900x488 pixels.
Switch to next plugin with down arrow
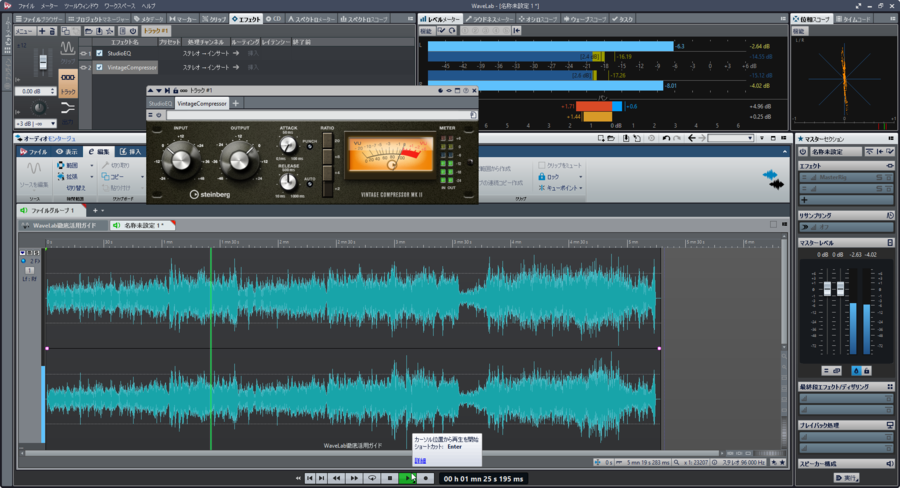[159, 91]
